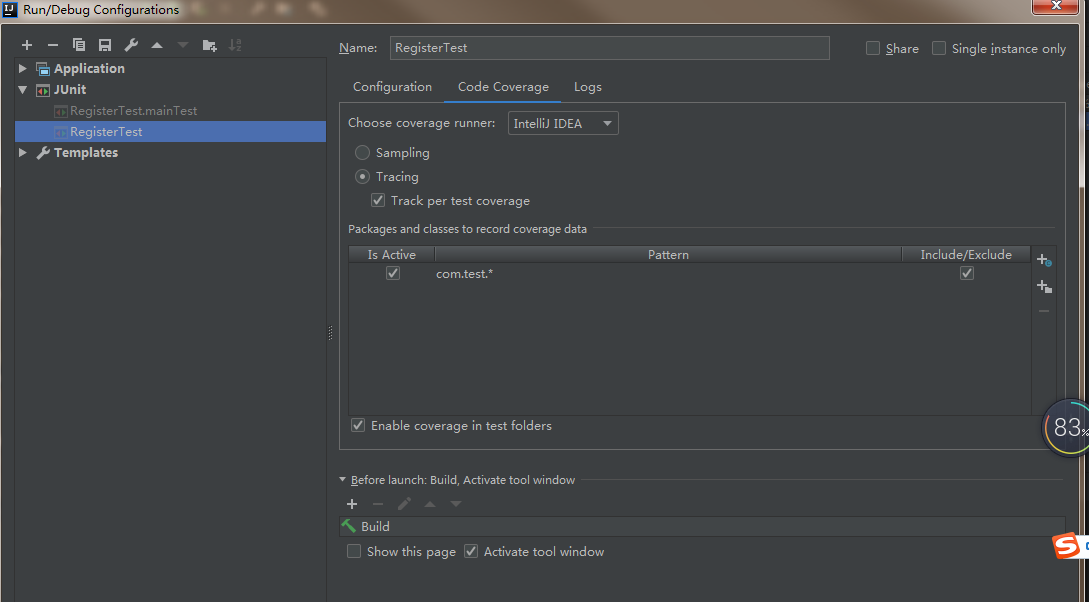Click the IntelliJ logo in title bar

coord(10,10)
